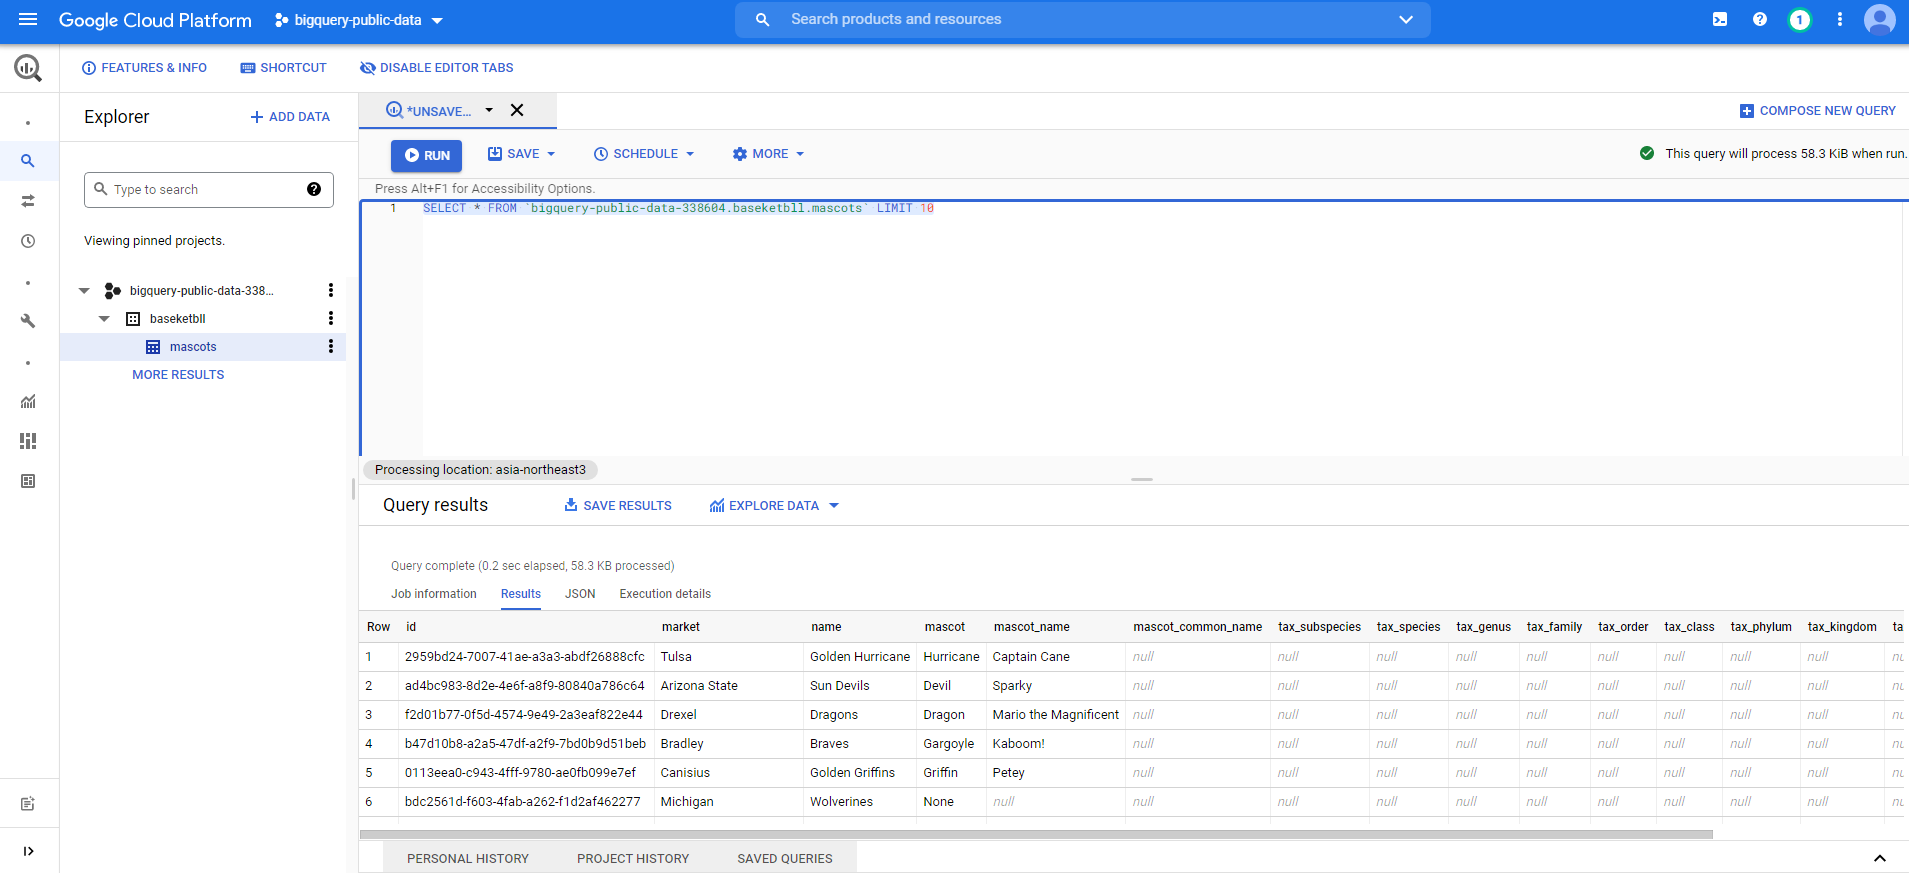The image size is (1909, 873).
Task: Select the Results tab
Action: coord(521,594)
